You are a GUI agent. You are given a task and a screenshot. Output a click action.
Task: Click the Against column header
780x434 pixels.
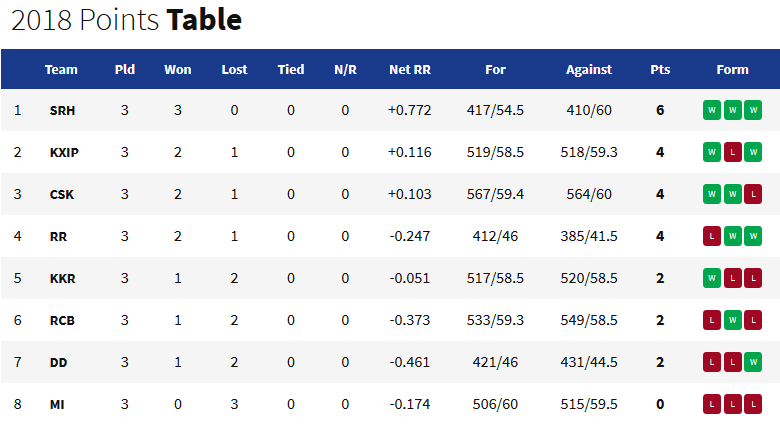click(x=589, y=70)
